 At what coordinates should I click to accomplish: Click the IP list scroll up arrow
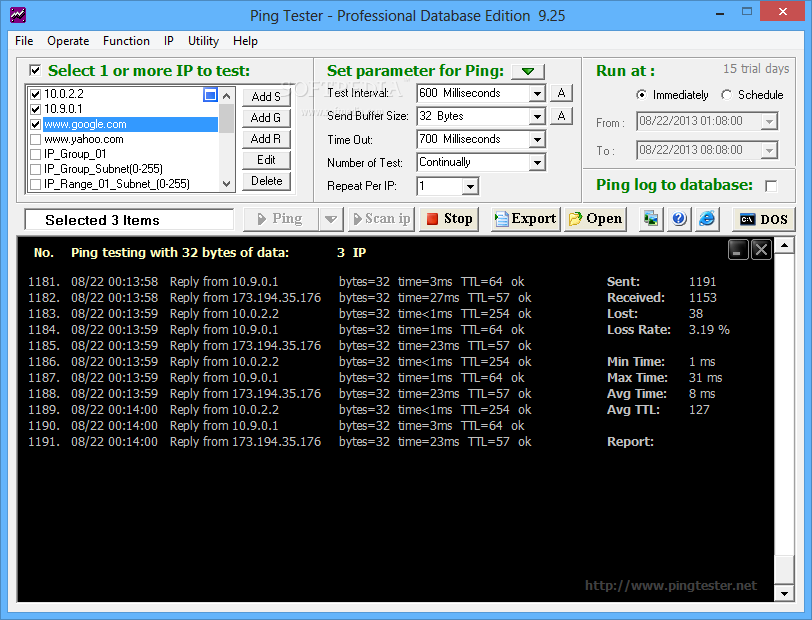(226, 96)
